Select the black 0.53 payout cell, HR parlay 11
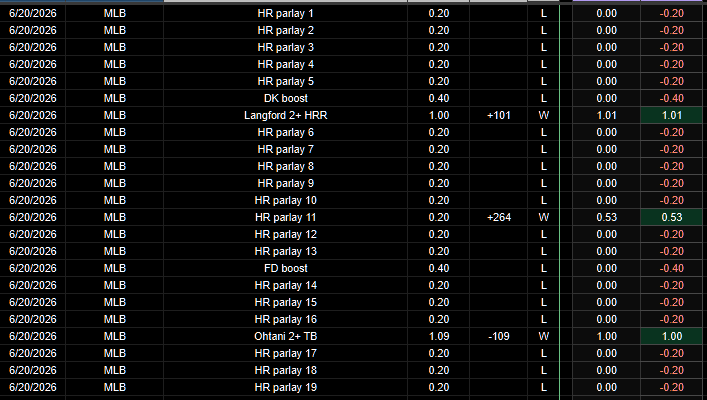The width and height of the screenshot is (707, 400). tap(606, 217)
